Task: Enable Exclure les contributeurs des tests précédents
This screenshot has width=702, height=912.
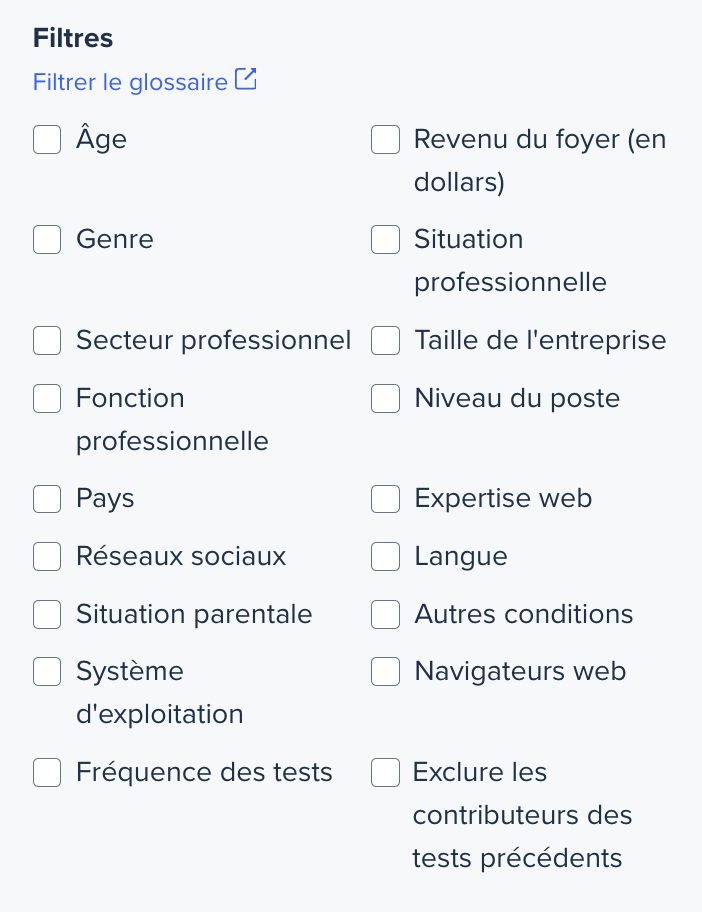Action: 385,772
